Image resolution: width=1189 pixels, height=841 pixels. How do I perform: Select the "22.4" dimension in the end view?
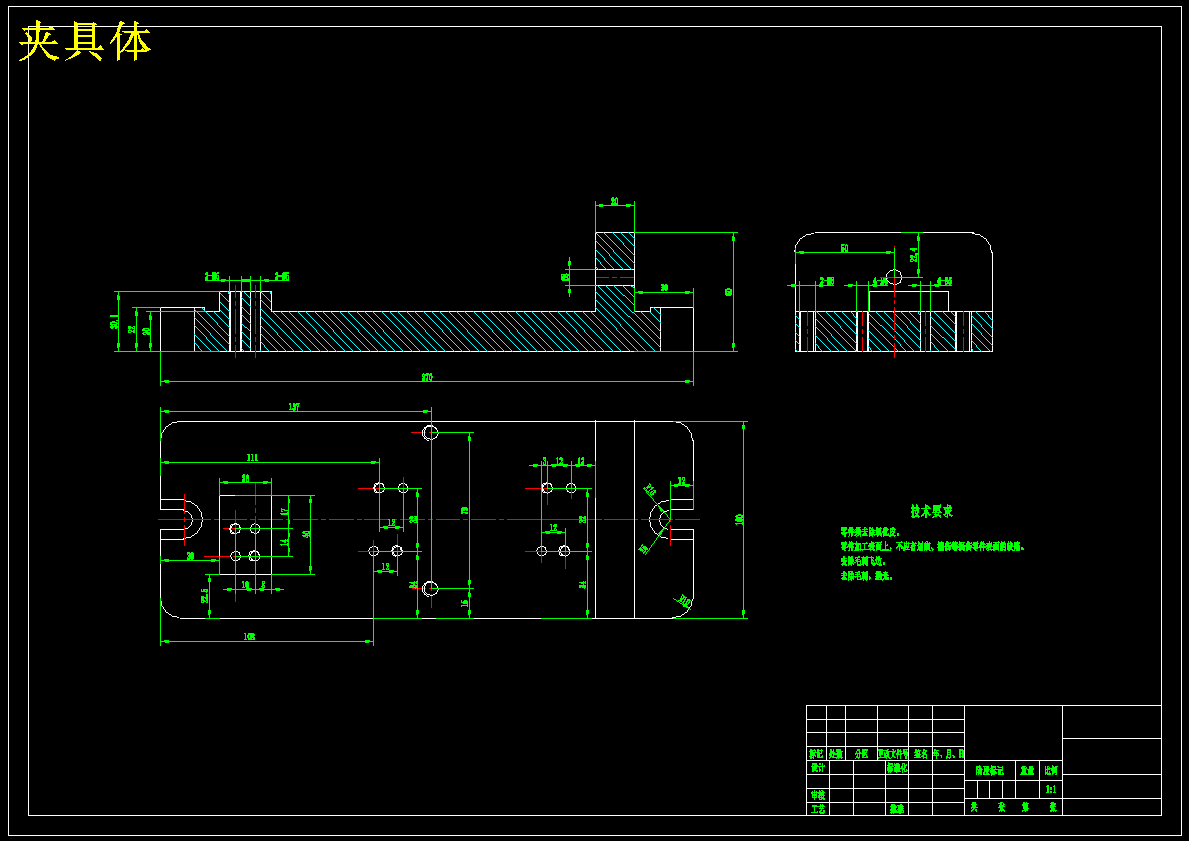(914, 255)
